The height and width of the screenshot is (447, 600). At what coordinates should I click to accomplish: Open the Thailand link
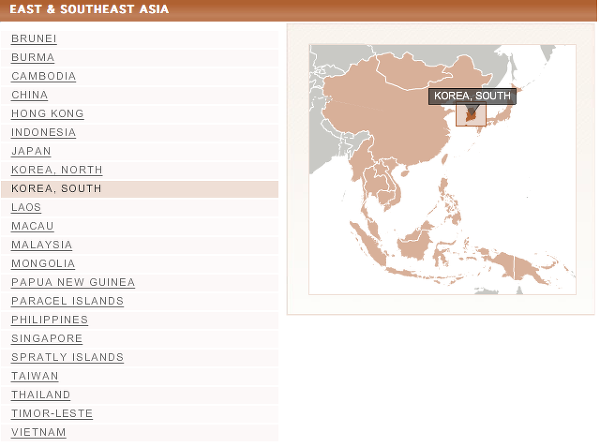41,395
